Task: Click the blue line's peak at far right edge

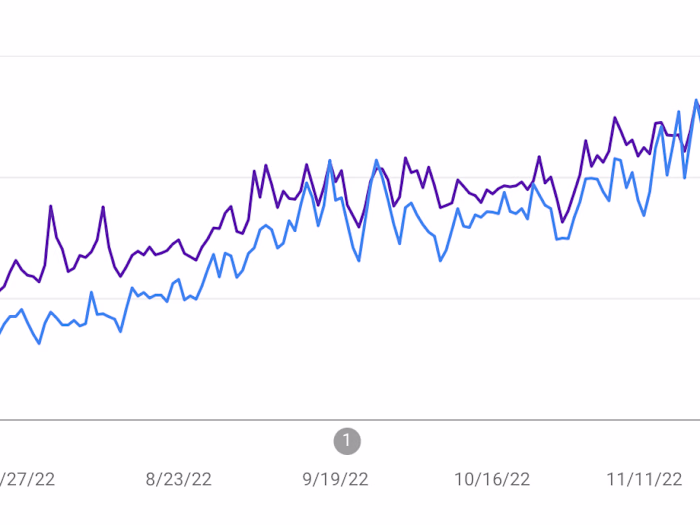Action: (x=696, y=100)
